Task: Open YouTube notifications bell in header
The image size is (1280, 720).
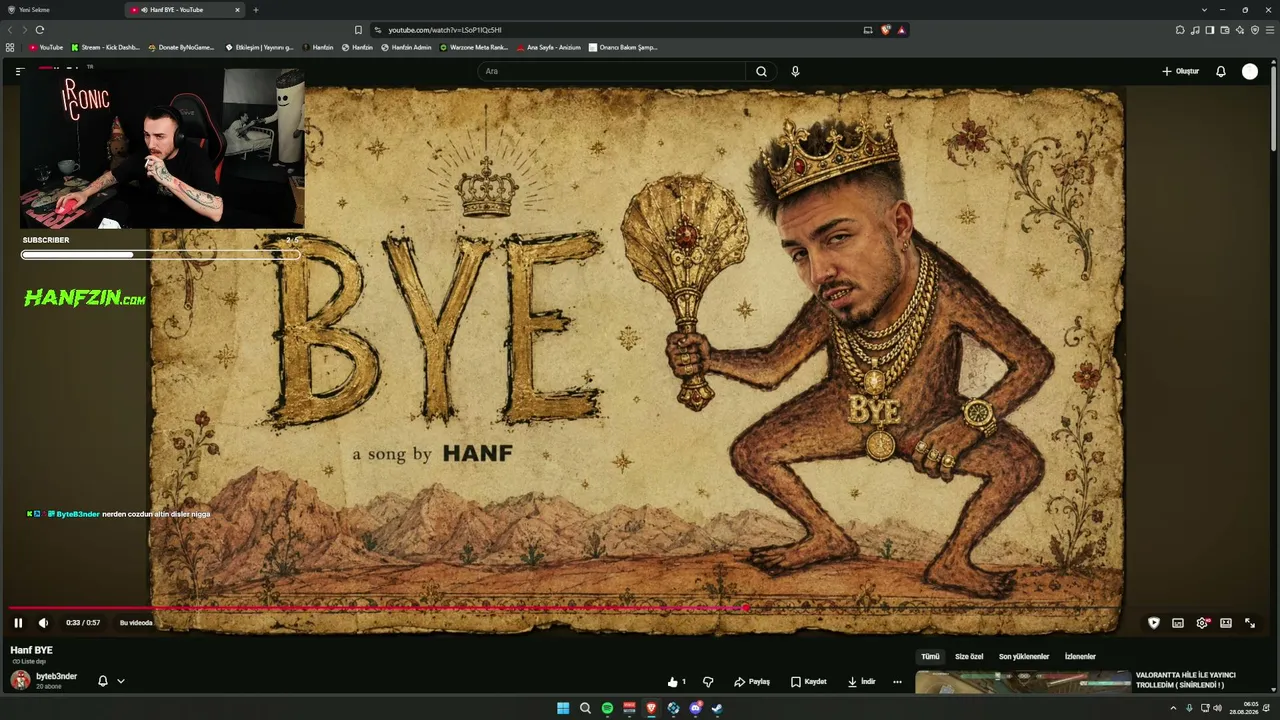Action: coord(1221,71)
